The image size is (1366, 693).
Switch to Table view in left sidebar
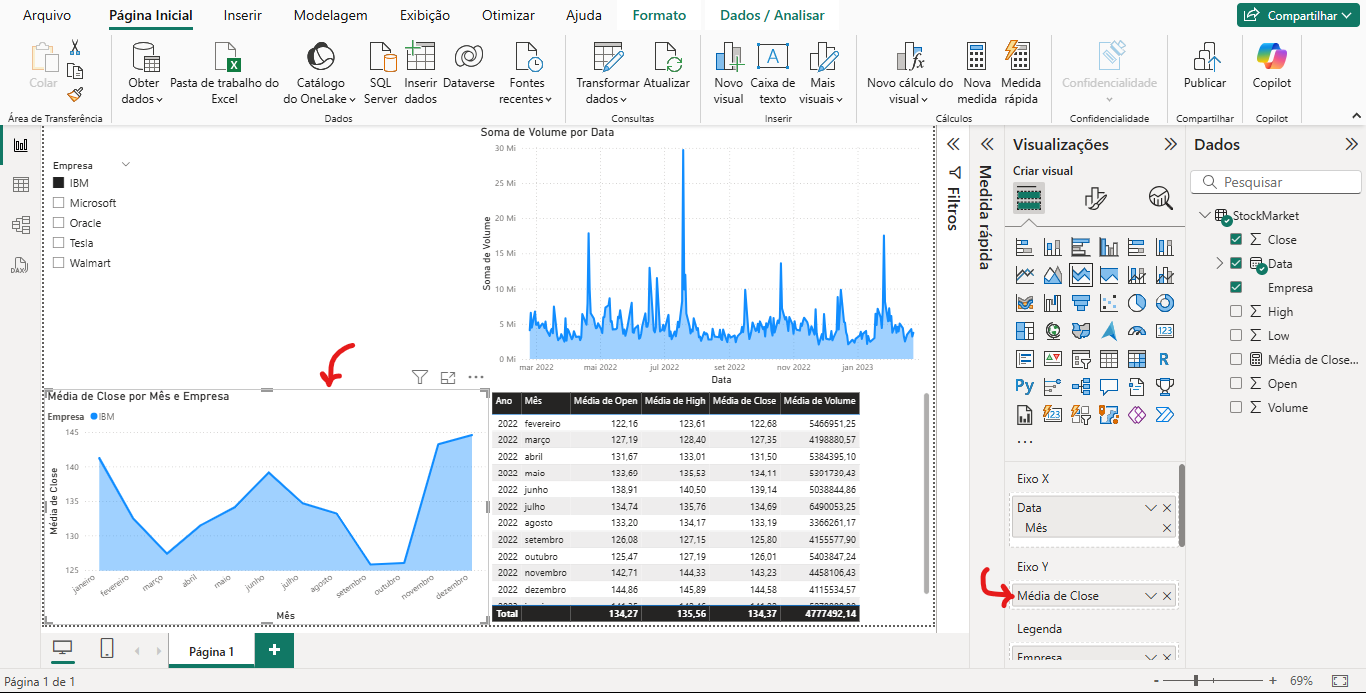point(20,185)
